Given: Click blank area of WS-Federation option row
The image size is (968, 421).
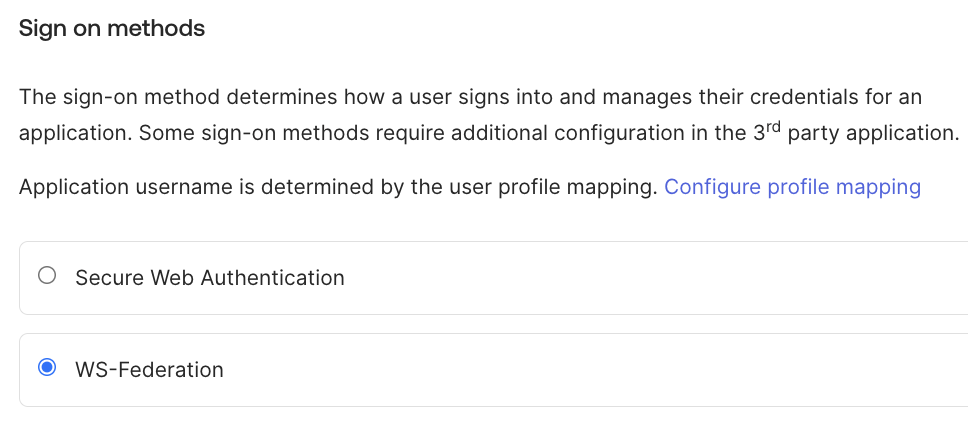Looking at the screenshot, I should pos(600,370).
